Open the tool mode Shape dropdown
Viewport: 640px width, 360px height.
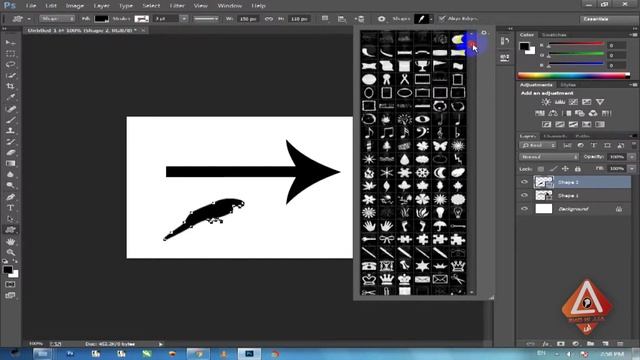click(57, 19)
